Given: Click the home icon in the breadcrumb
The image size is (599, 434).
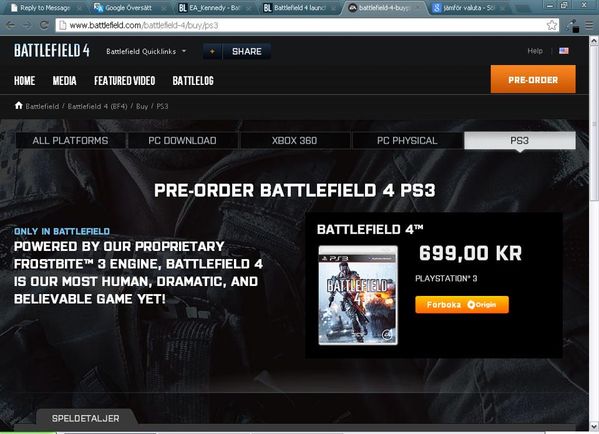Looking at the screenshot, I should [x=18, y=105].
